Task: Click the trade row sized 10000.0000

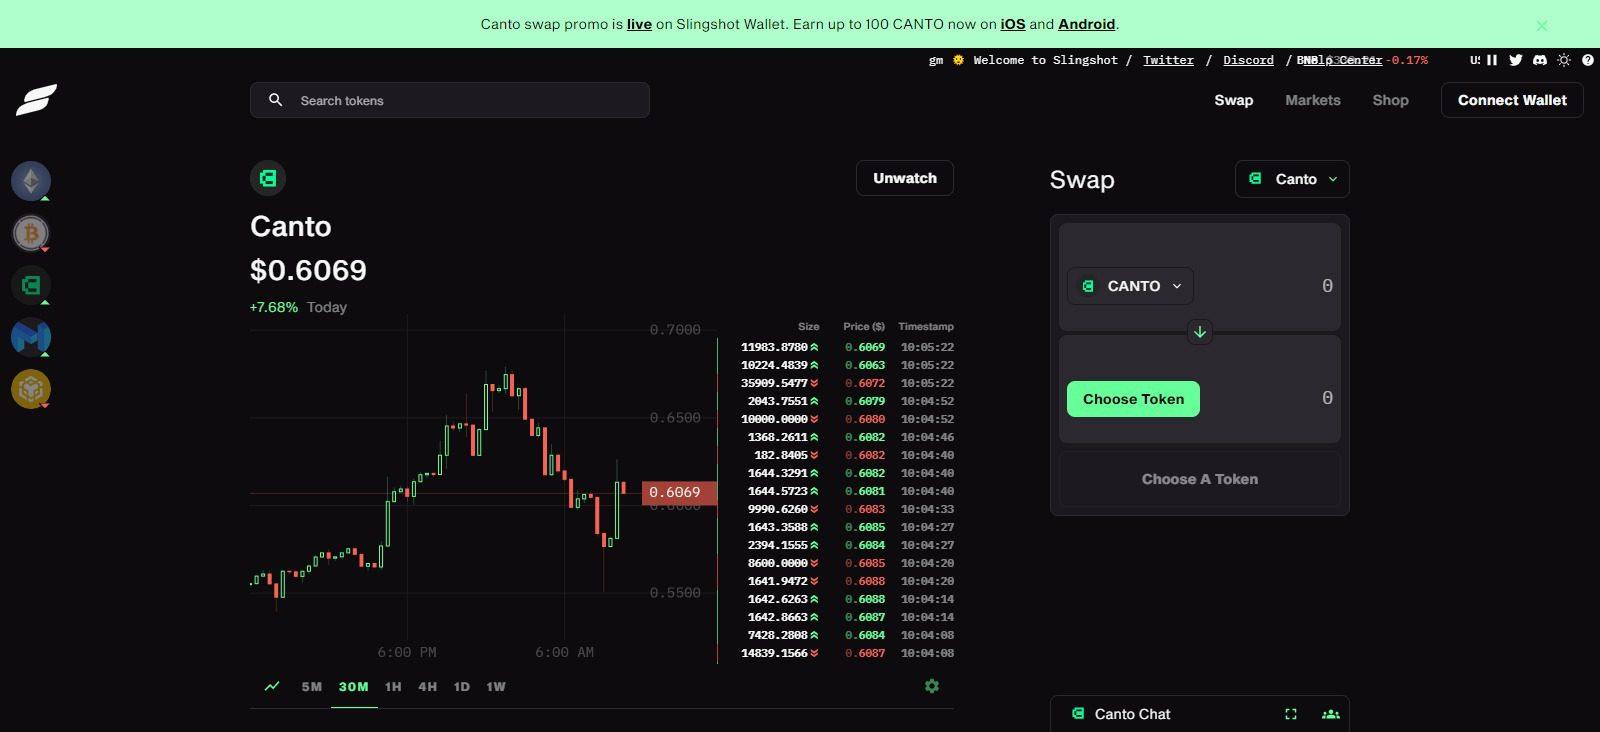Action: 847,419
